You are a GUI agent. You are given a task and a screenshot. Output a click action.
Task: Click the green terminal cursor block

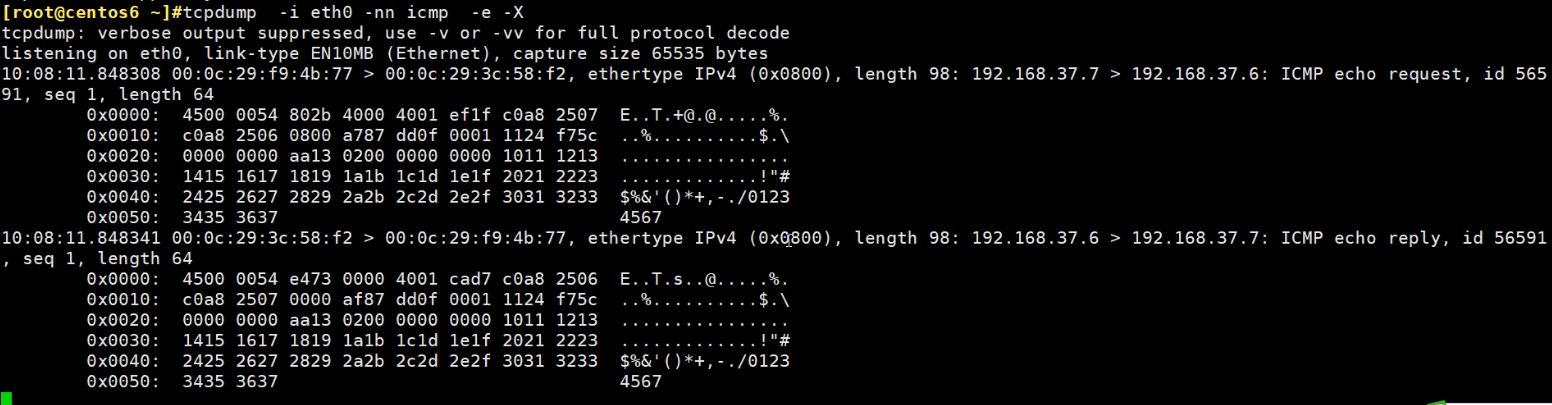[x=6, y=398]
